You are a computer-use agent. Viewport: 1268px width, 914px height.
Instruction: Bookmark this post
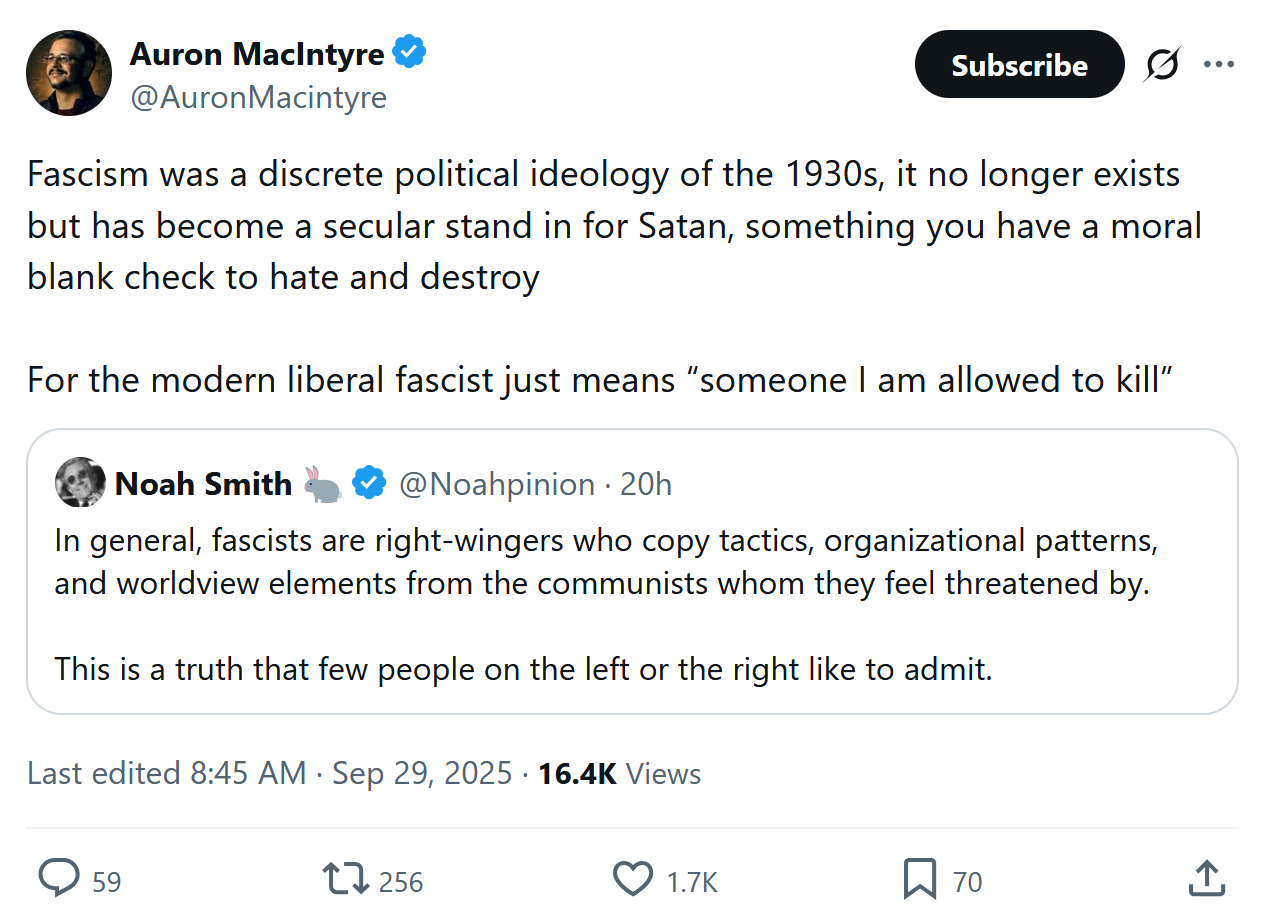coord(919,879)
